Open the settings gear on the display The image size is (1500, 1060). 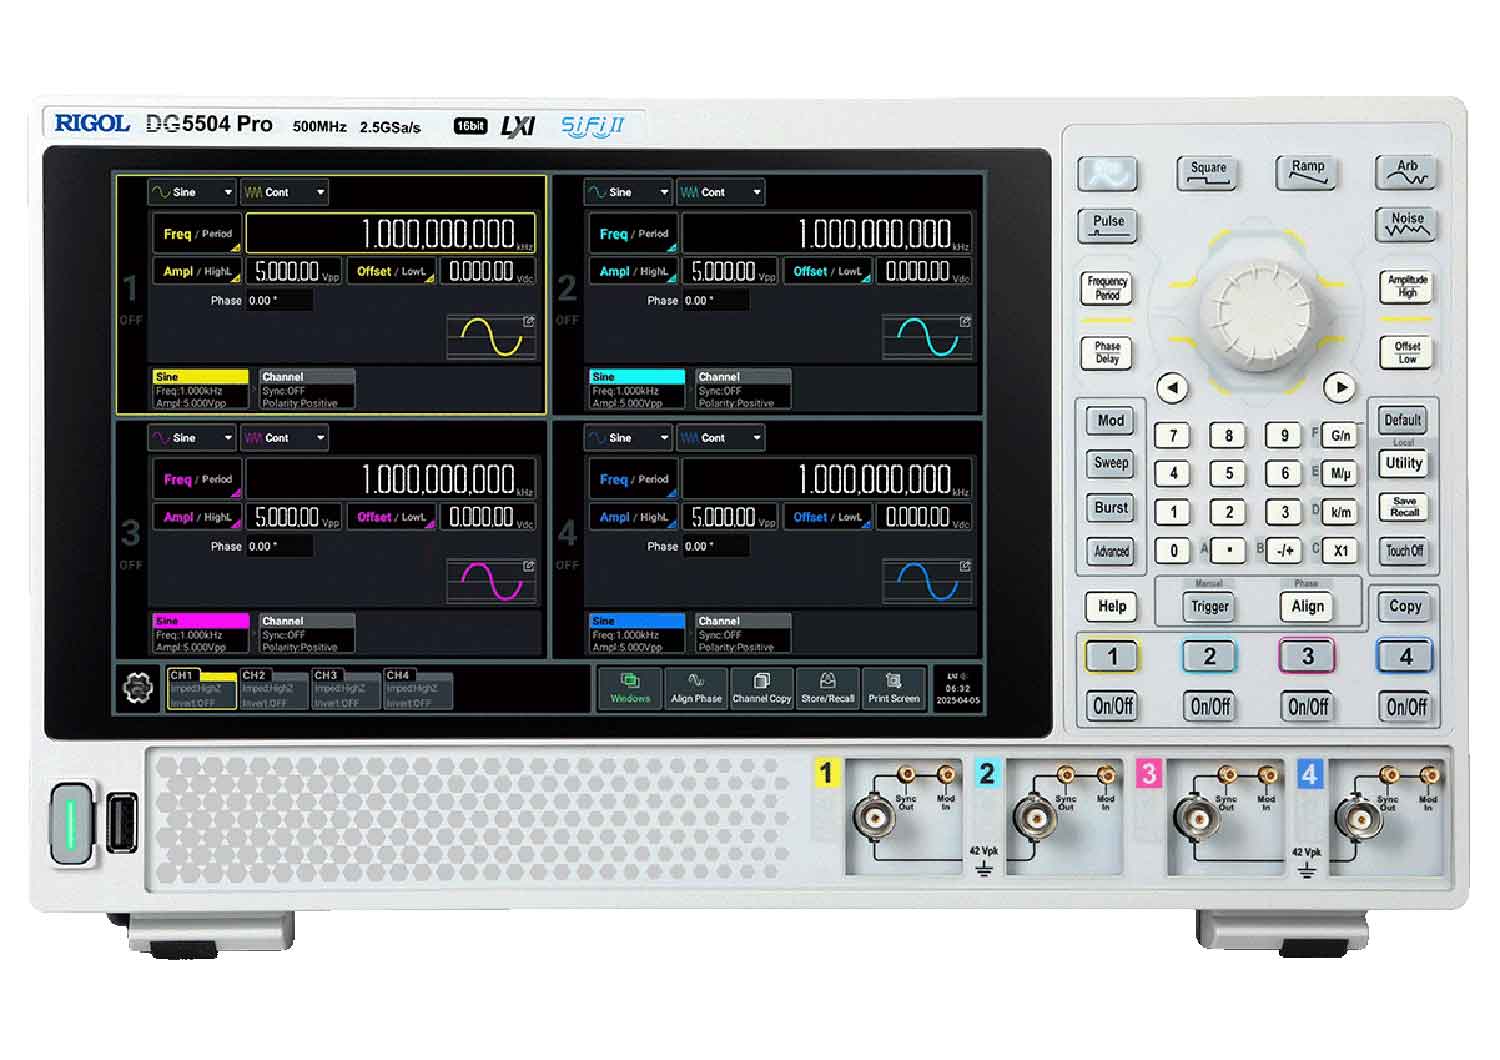point(138,688)
